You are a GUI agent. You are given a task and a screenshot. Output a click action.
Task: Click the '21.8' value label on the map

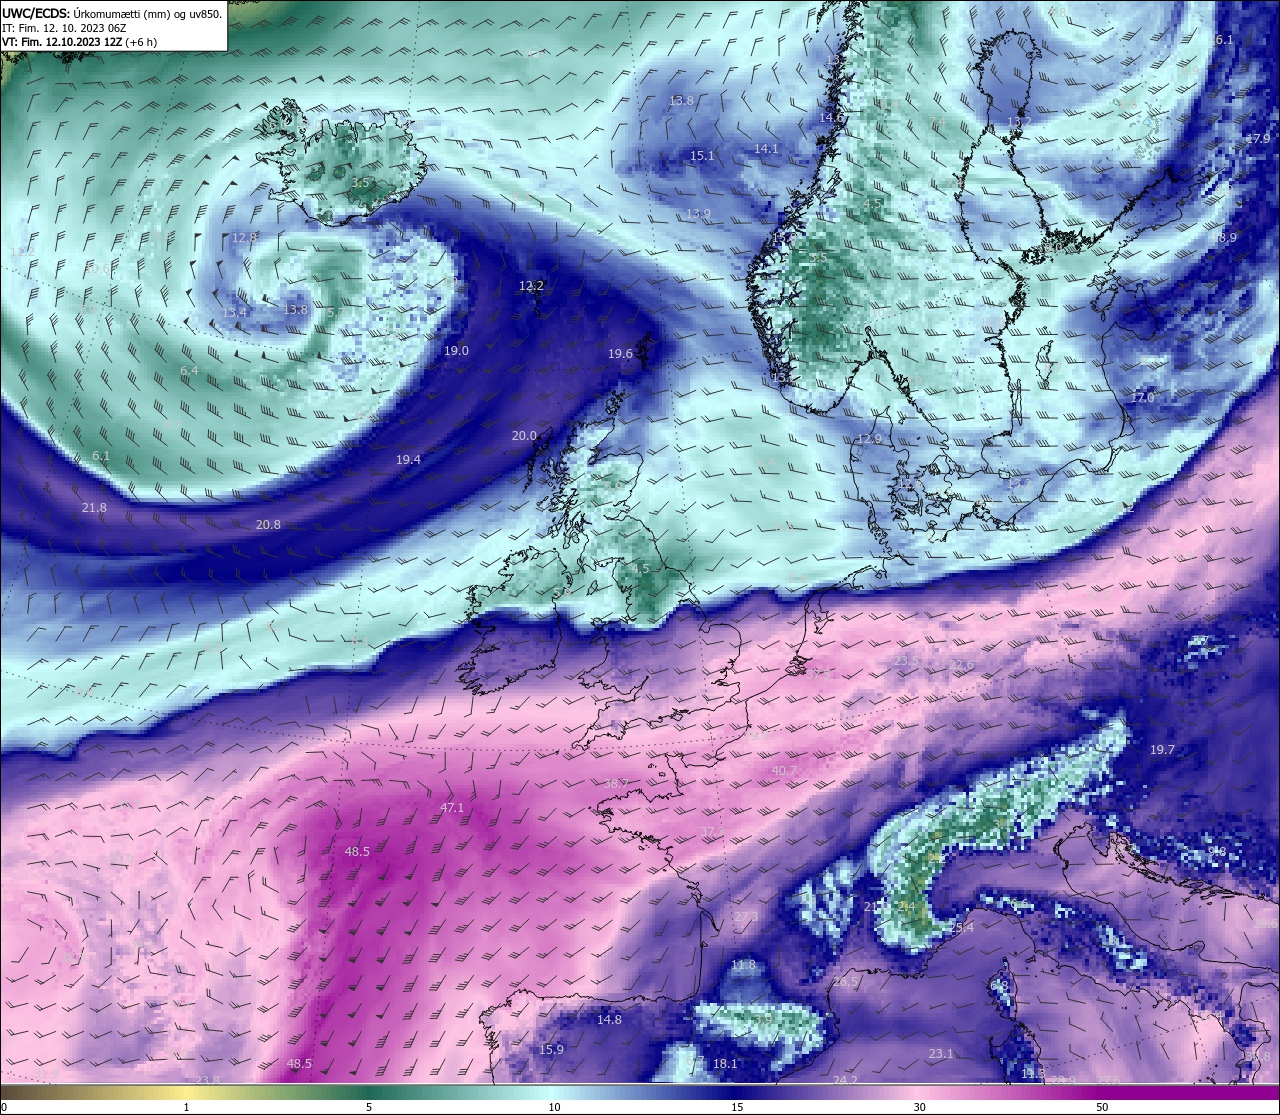94,508
